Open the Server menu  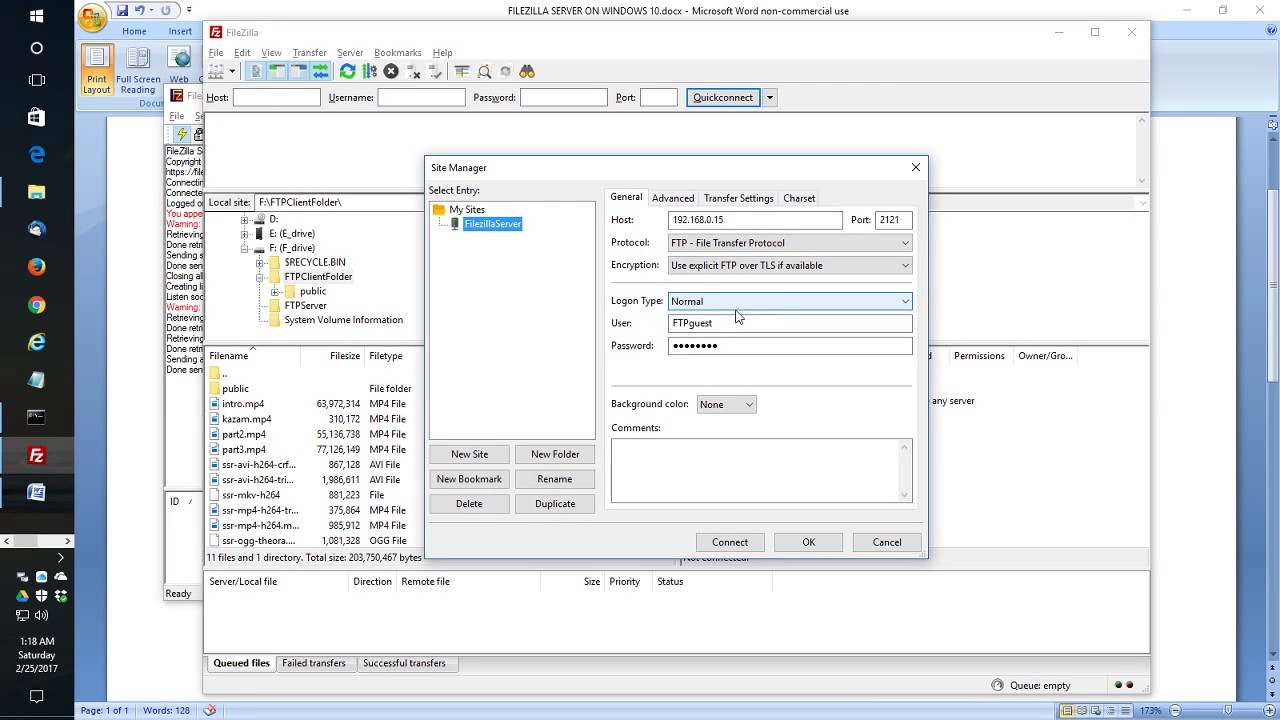click(x=350, y=52)
